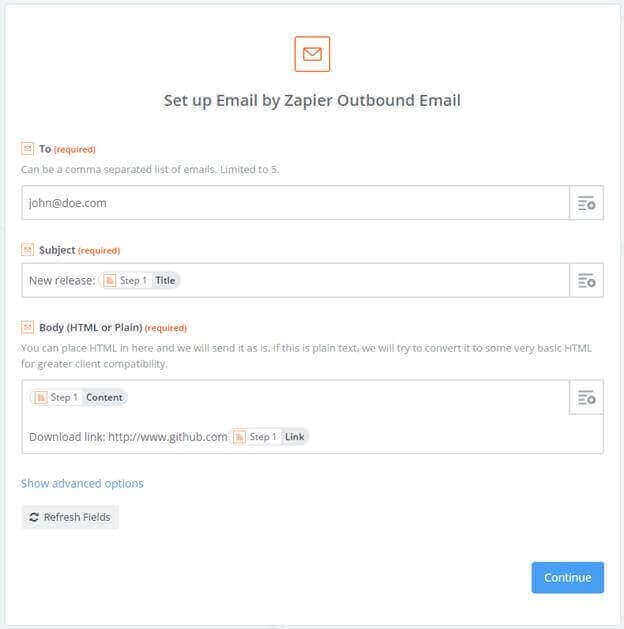Image resolution: width=624 pixels, height=629 pixels.
Task: Click into the To email input field
Action: 296,203
